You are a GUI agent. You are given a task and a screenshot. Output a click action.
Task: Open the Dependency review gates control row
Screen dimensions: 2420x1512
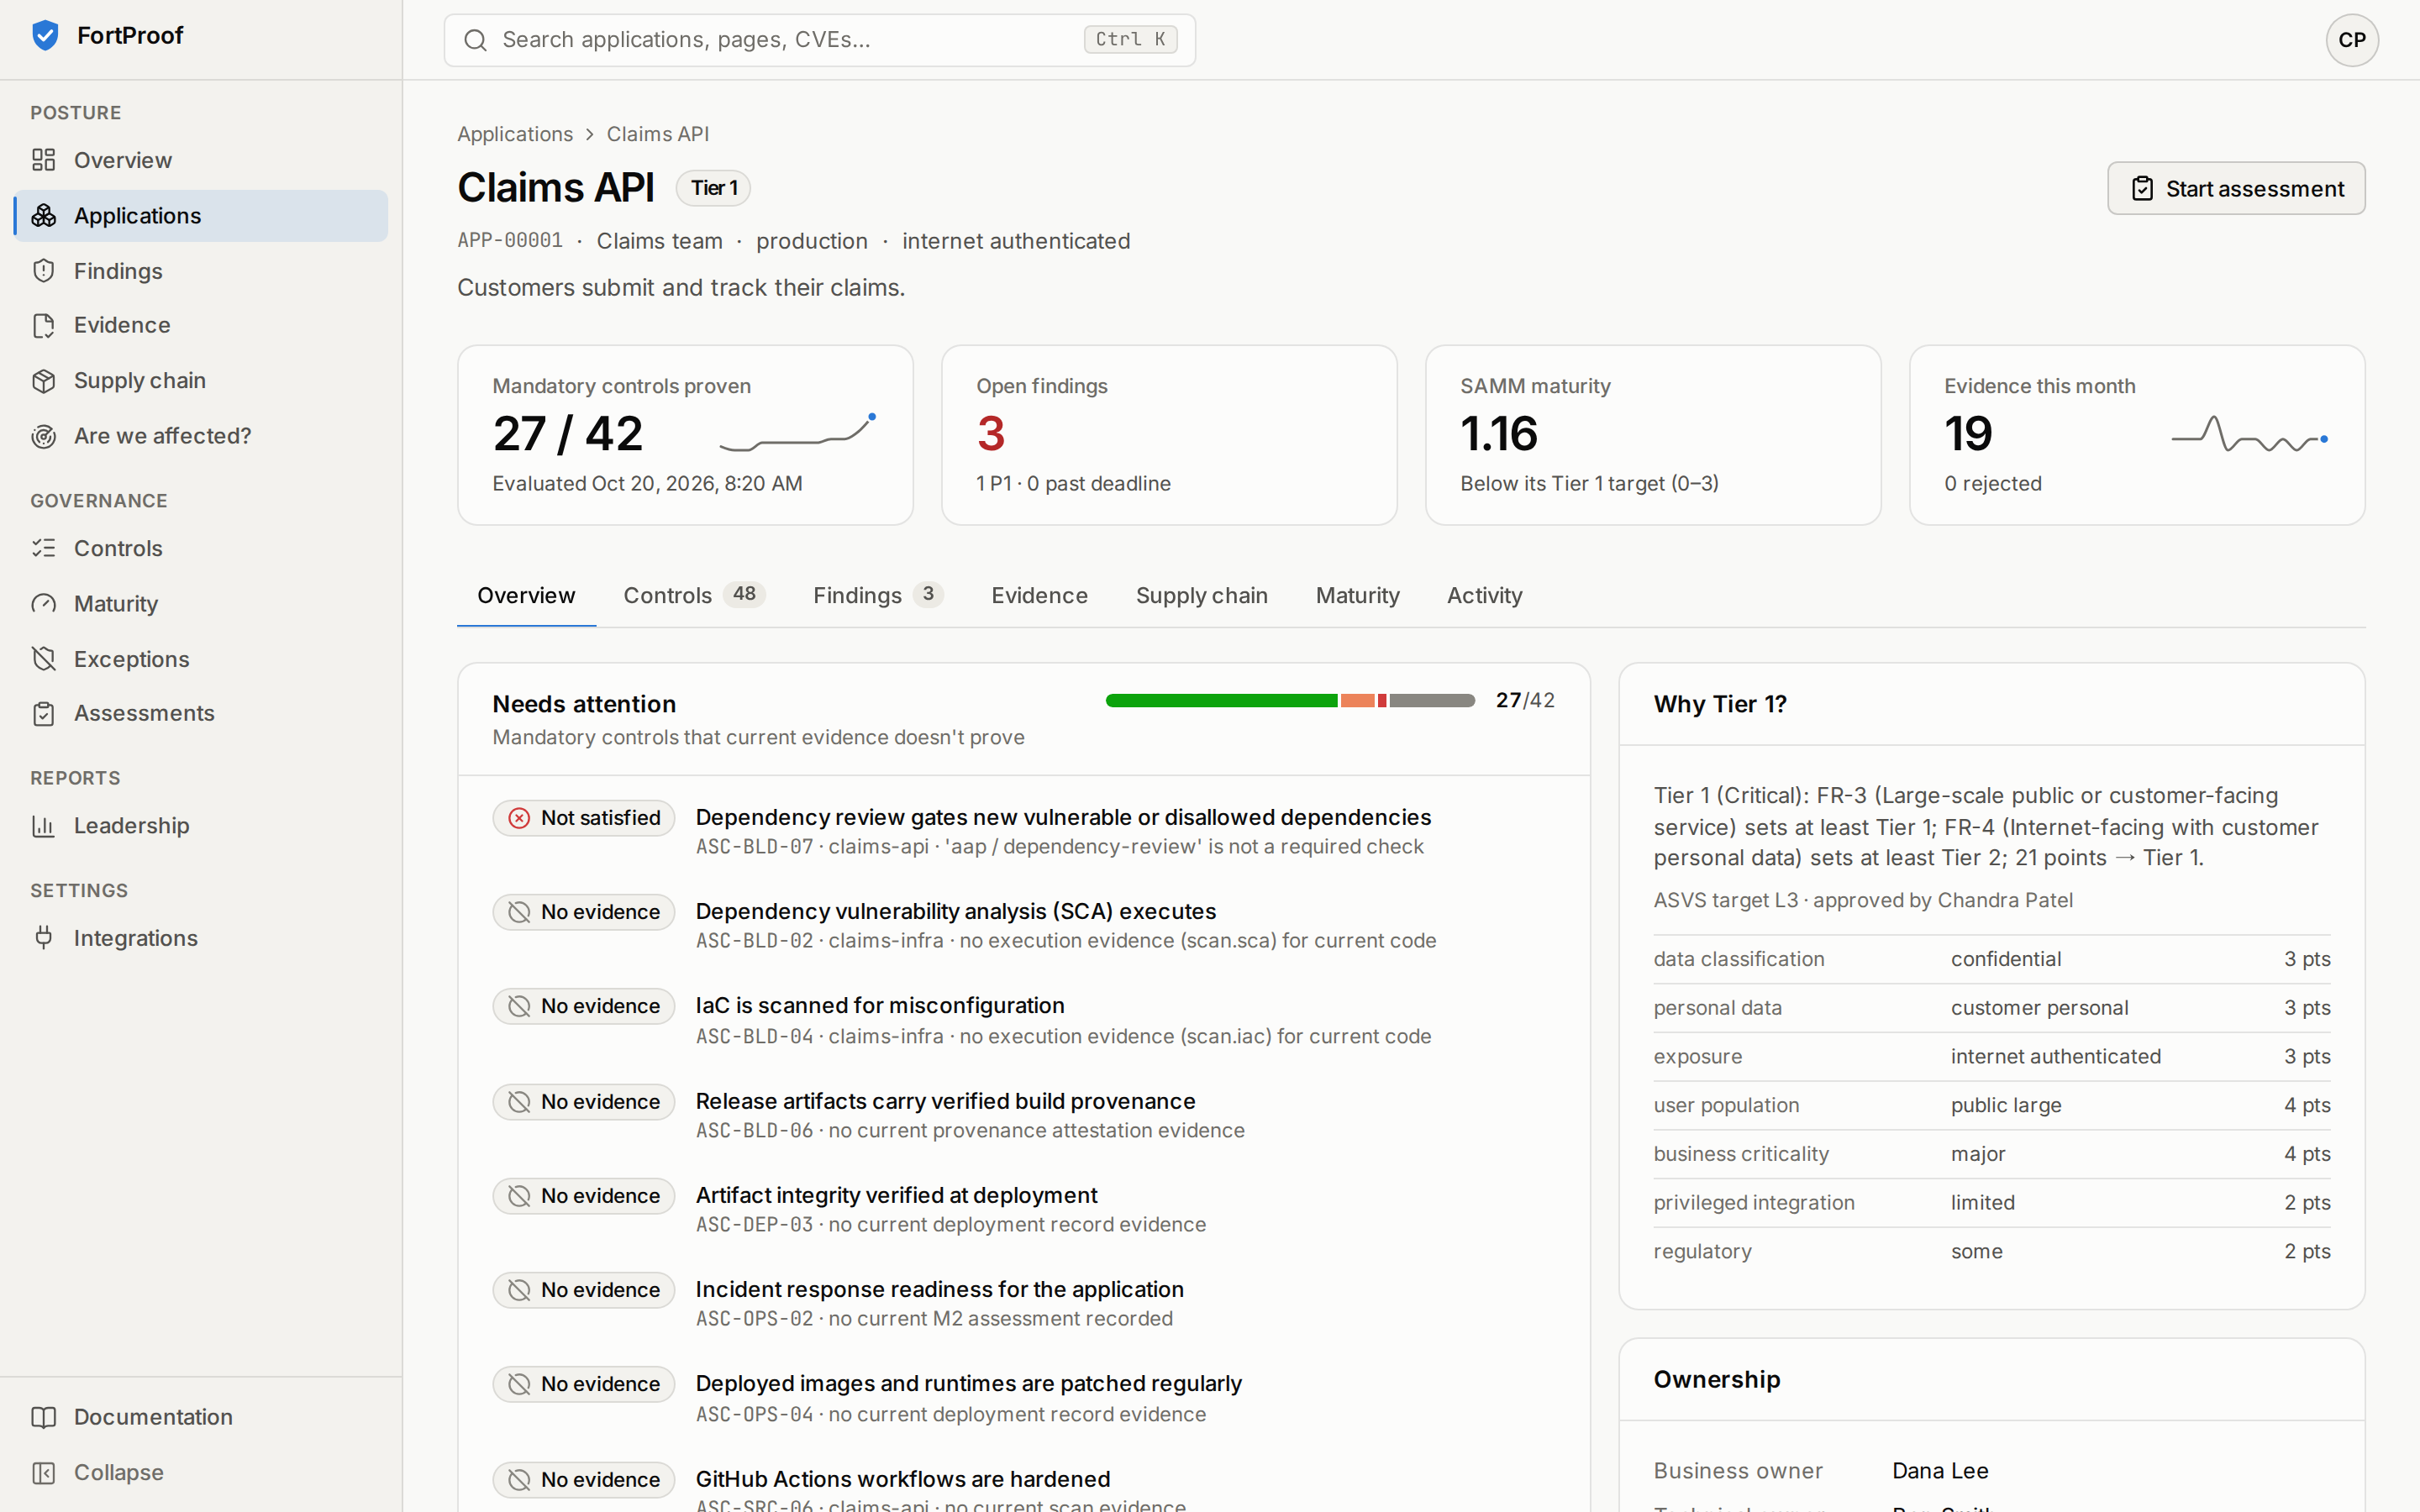[1024, 832]
